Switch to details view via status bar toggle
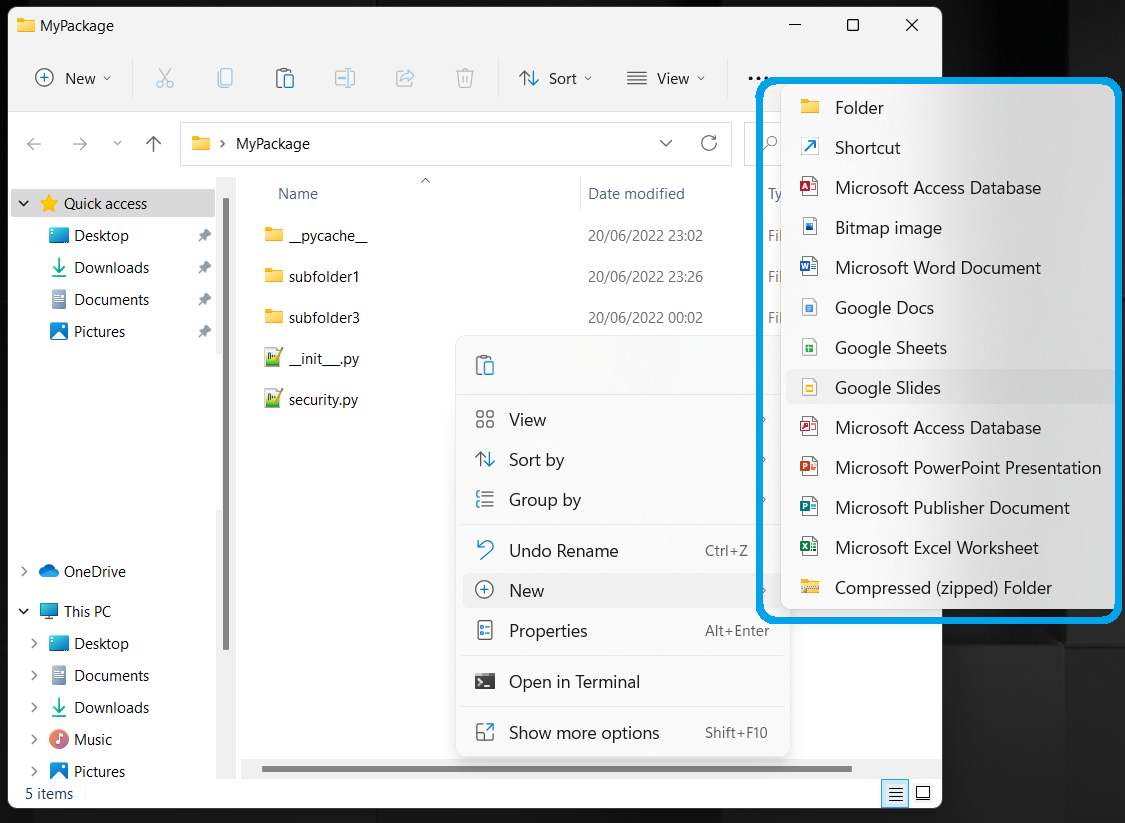The image size is (1125, 823). point(894,793)
